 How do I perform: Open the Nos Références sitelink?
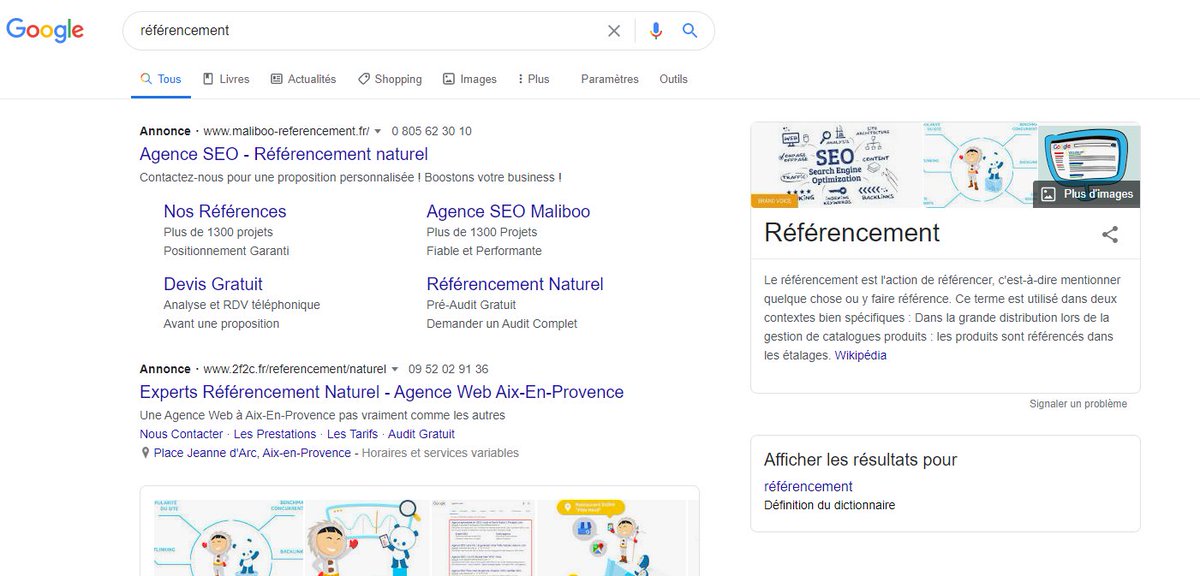(x=225, y=211)
